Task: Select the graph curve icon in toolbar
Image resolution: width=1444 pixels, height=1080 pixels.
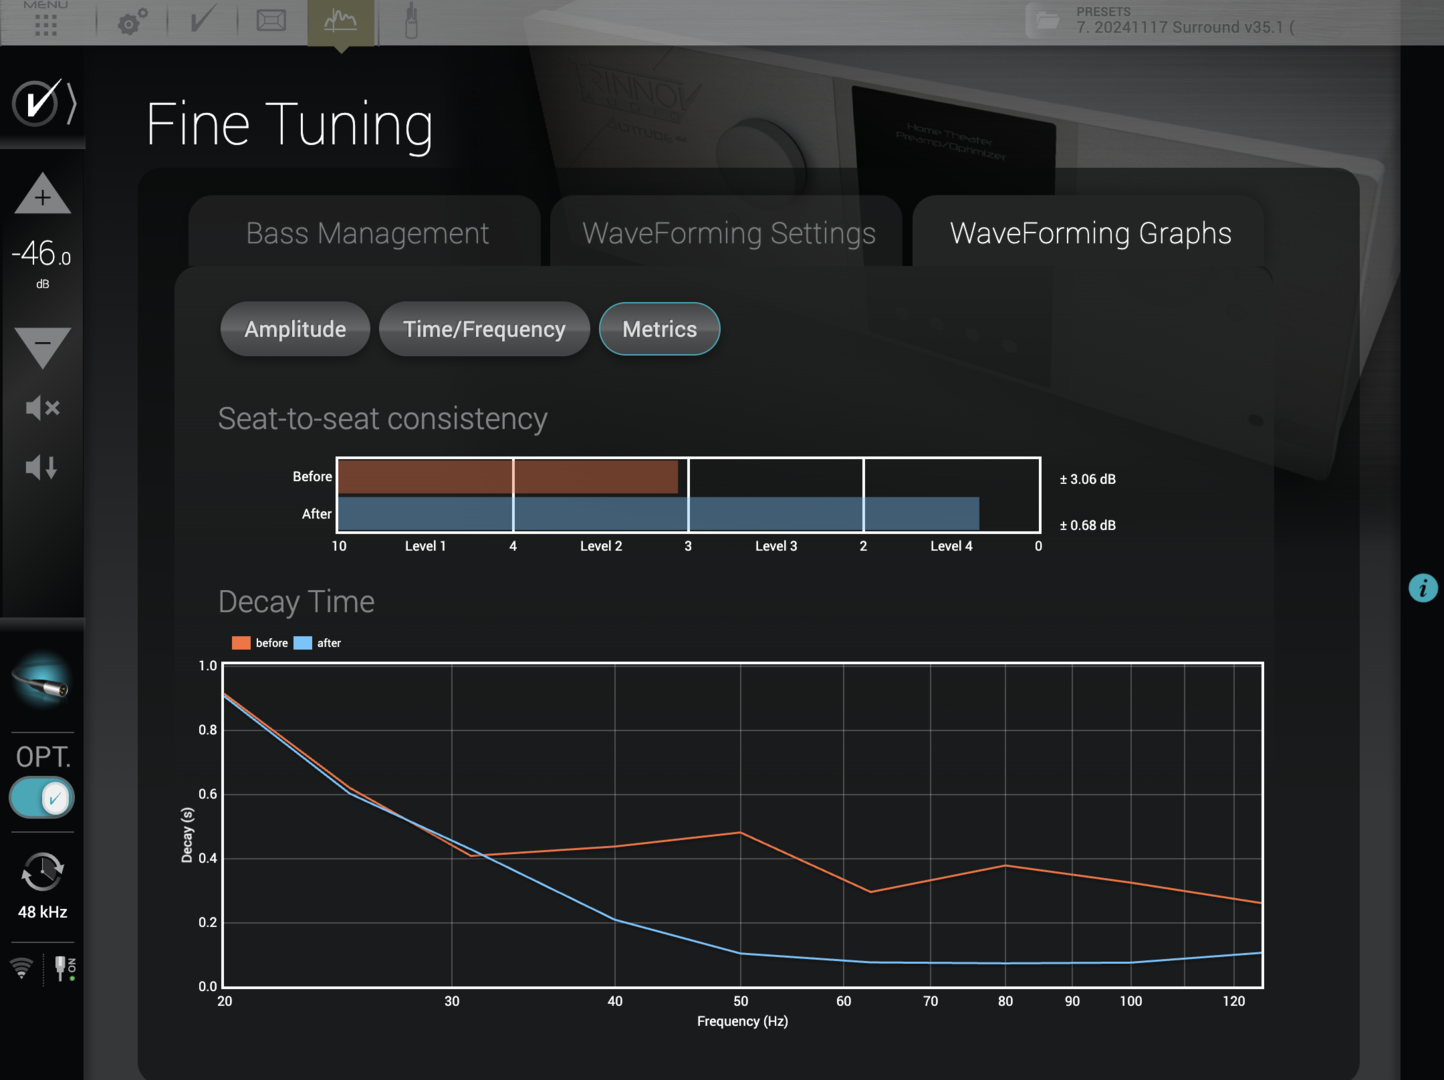Action: click(340, 21)
